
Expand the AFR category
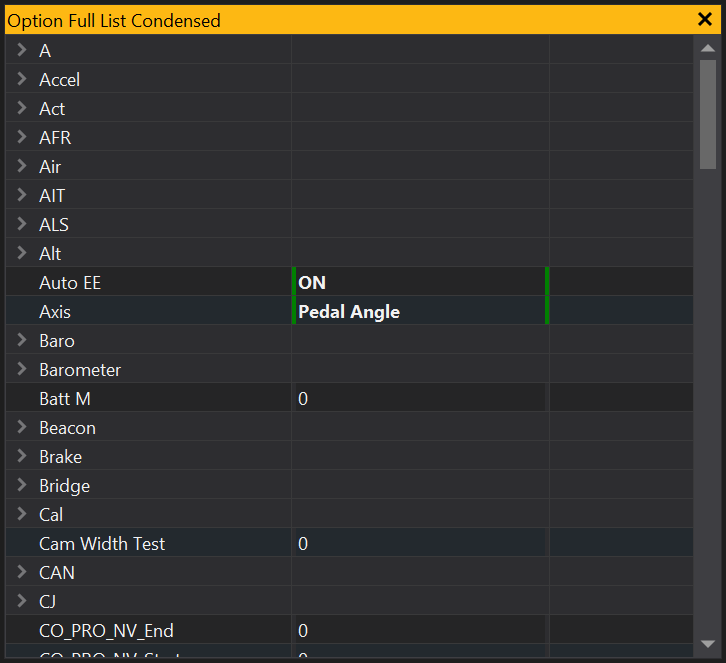(x=21, y=137)
